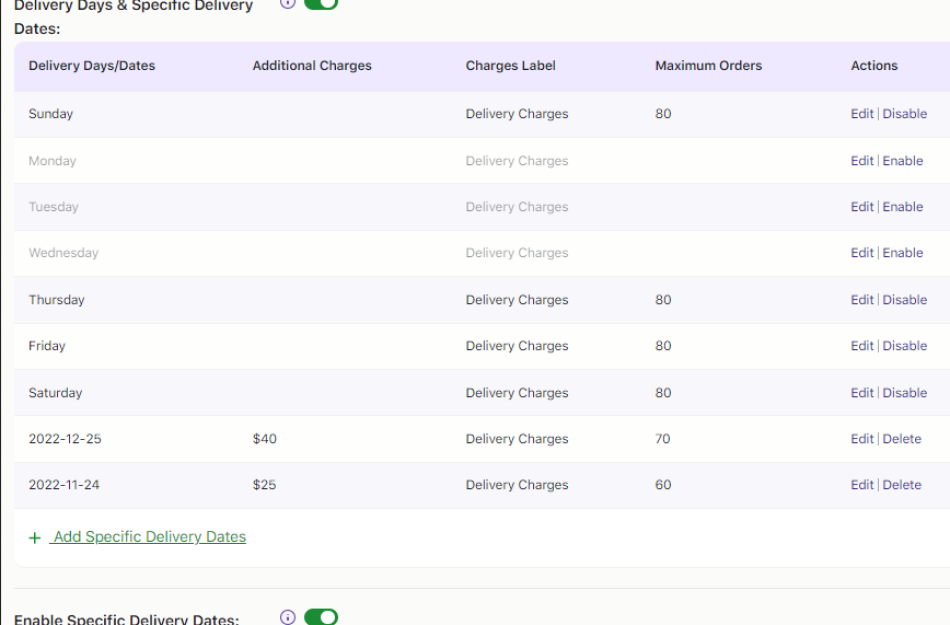This screenshot has width=950, height=625.
Task: Disable Sunday delivery
Action: click(x=906, y=113)
